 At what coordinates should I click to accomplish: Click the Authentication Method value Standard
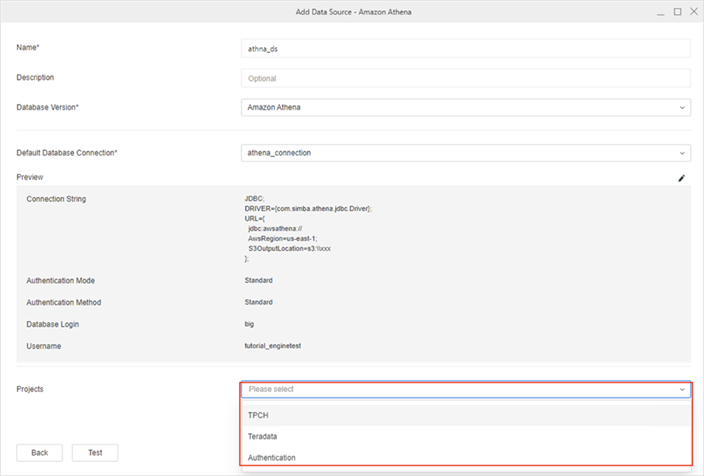coord(258,302)
